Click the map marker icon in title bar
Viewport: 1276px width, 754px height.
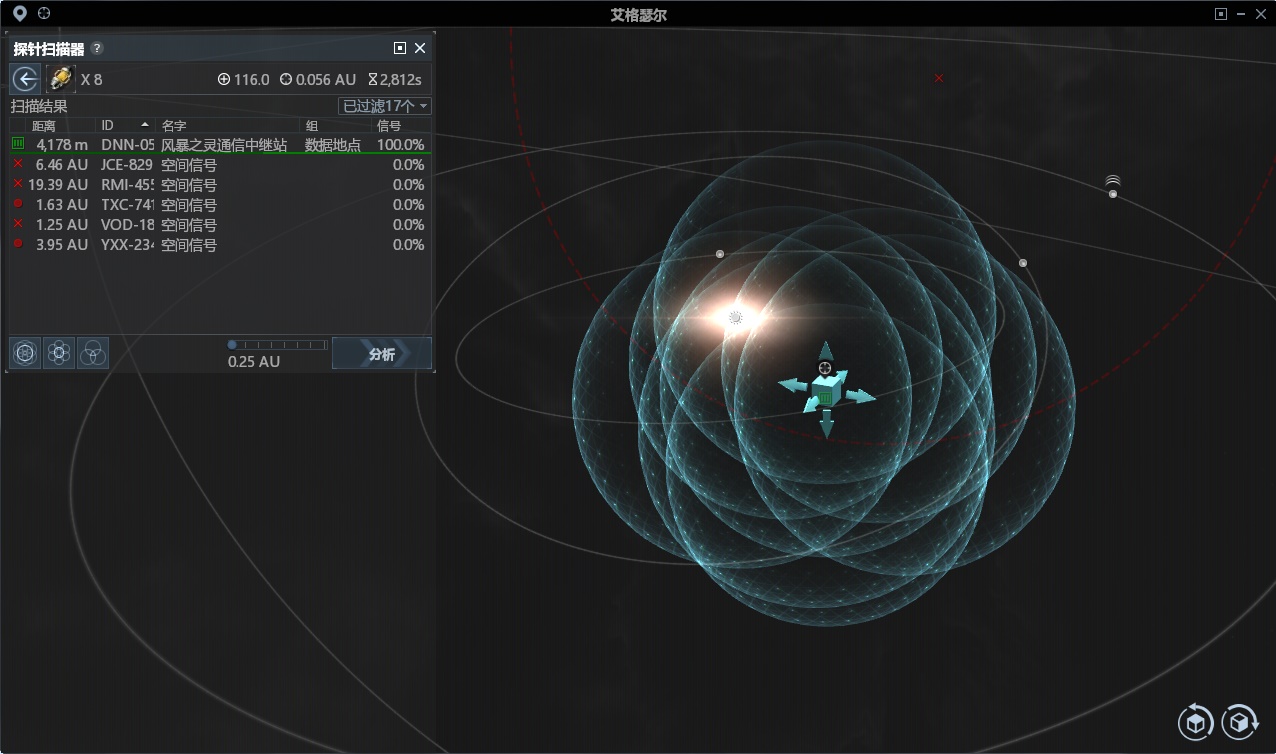[19, 14]
